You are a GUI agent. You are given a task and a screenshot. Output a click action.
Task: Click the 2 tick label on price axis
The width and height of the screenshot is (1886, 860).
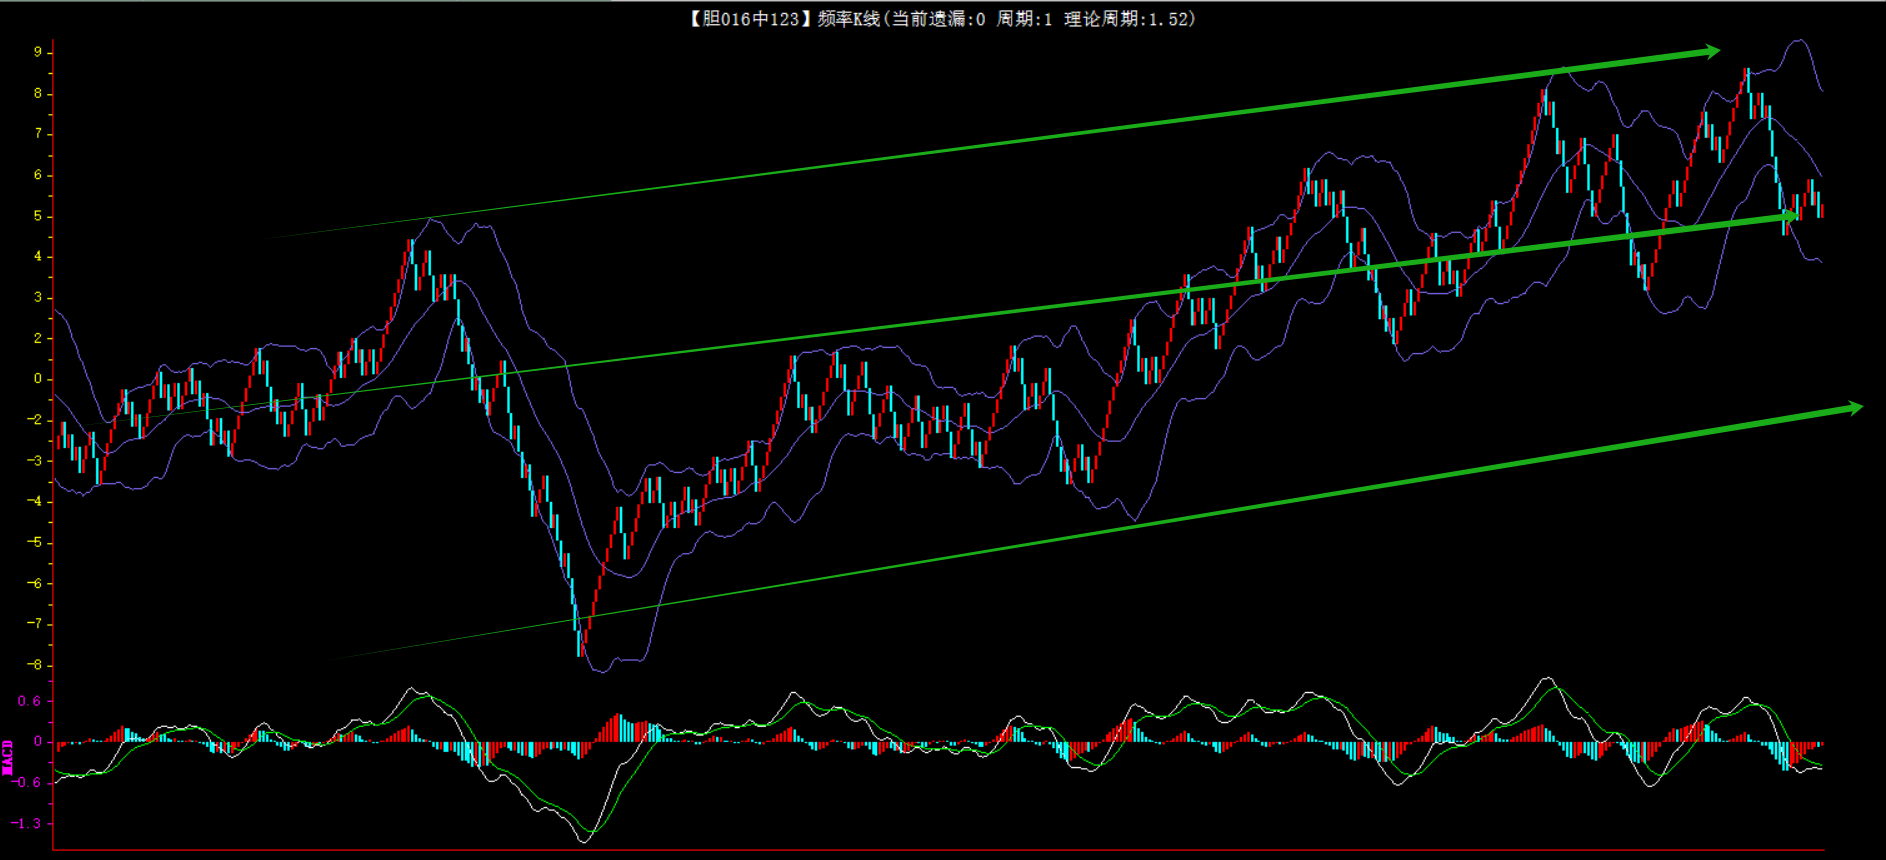[38, 338]
